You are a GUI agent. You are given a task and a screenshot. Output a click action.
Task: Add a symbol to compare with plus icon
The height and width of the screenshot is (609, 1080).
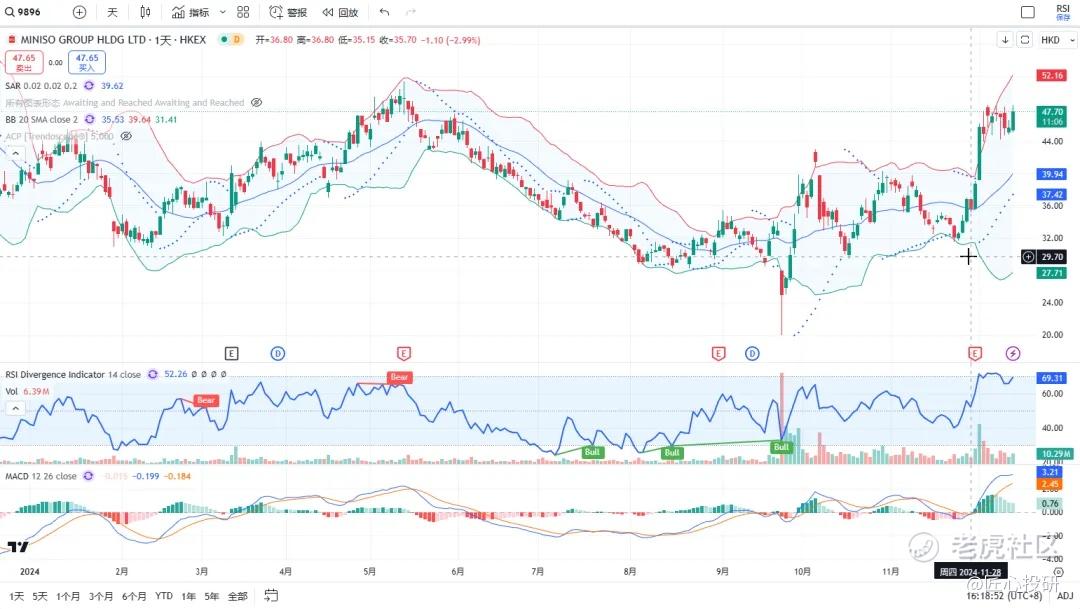(79, 12)
